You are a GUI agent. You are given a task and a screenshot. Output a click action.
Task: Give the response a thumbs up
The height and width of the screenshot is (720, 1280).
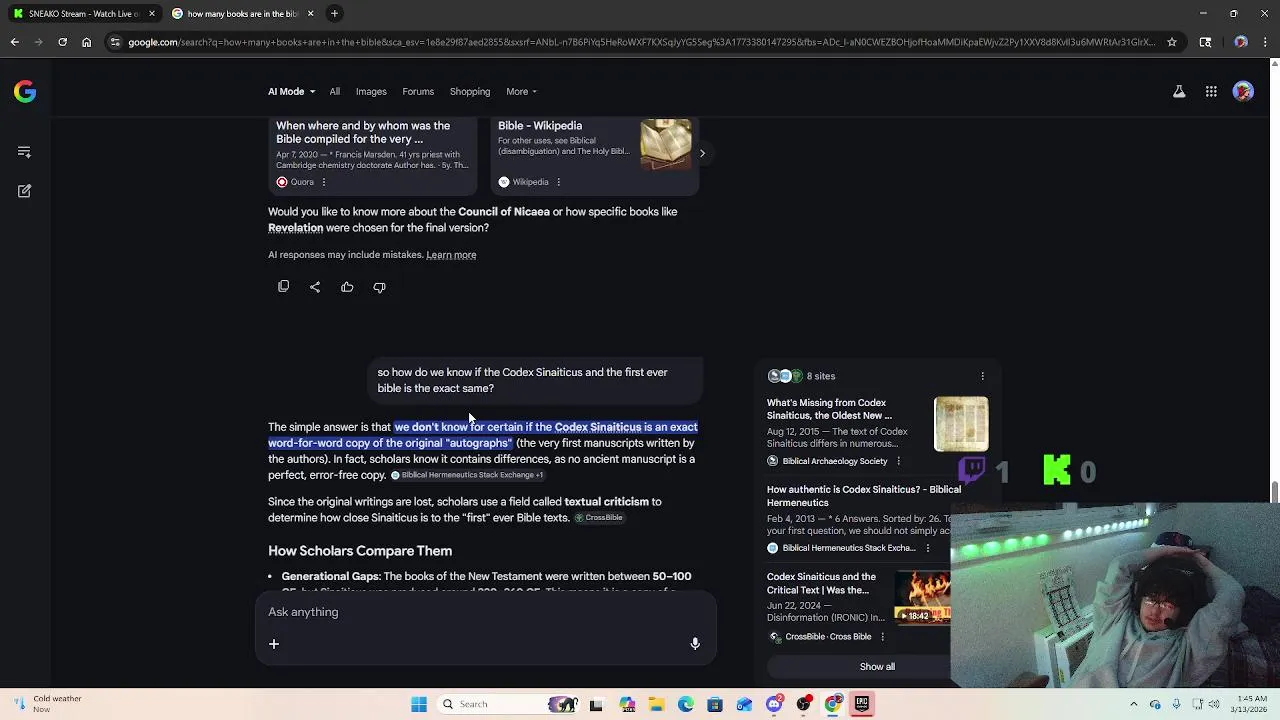[347, 287]
